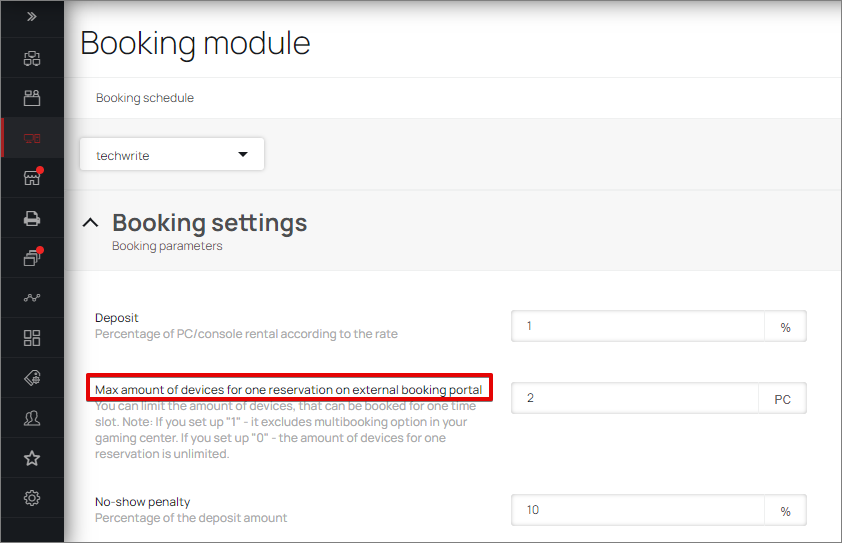The image size is (842, 543).
Task: Click the No-show penalty label
Action: [x=142, y=502]
